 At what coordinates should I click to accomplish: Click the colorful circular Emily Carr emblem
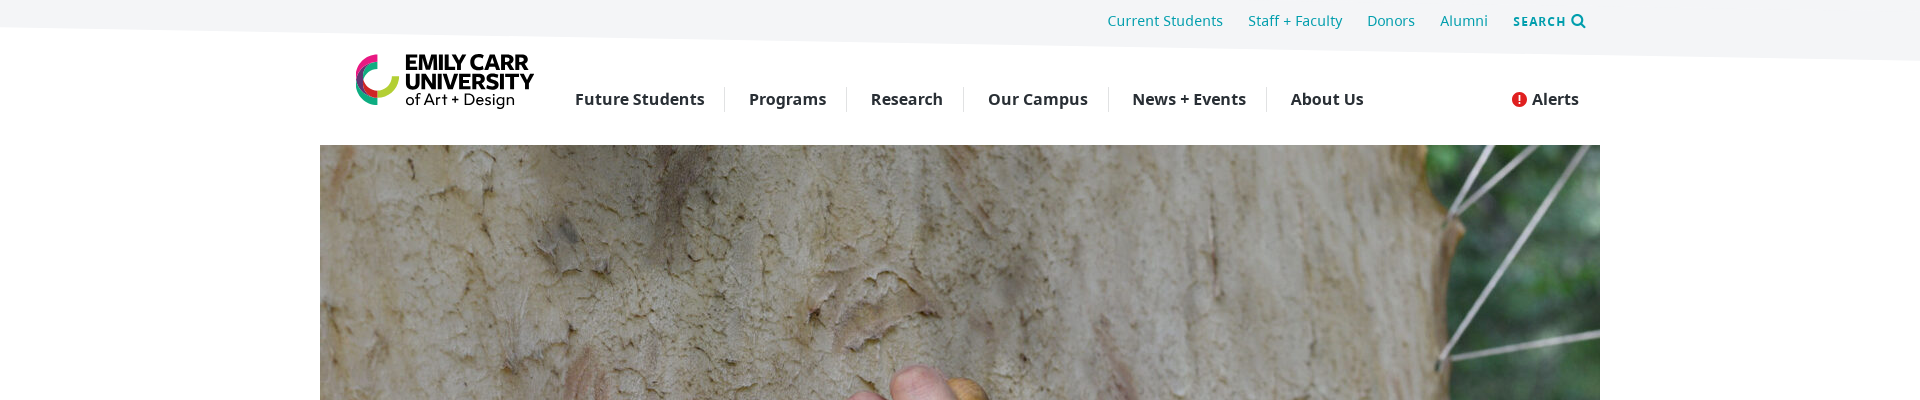pyautogui.click(x=377, y=80)
